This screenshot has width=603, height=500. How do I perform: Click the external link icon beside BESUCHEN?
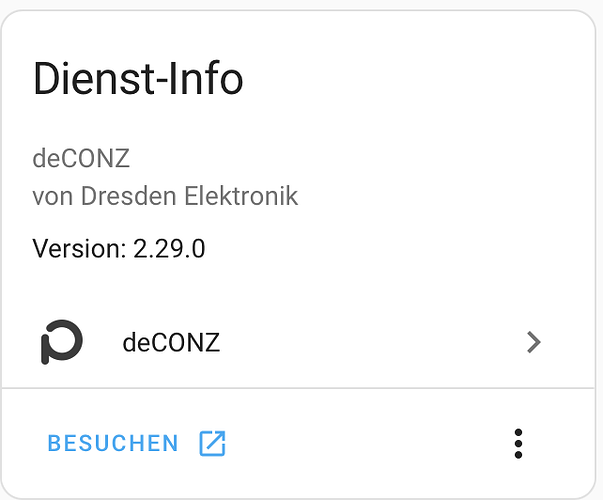pos(212,443)
